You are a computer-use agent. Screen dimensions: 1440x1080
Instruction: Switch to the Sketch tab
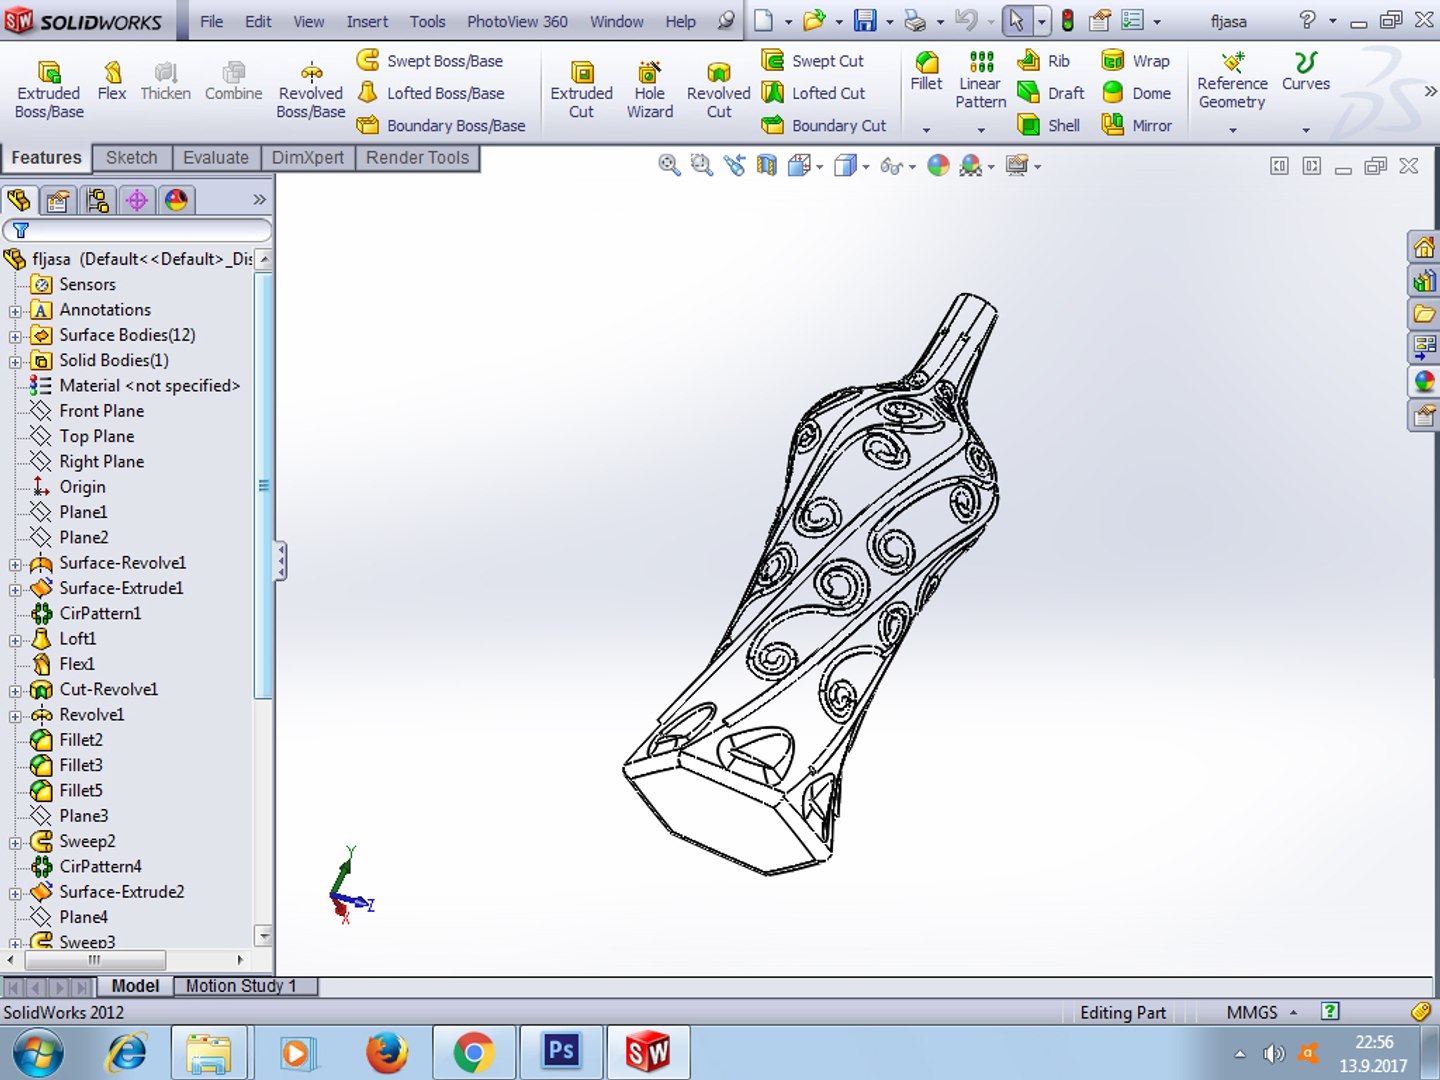click(x=132, y=158)
